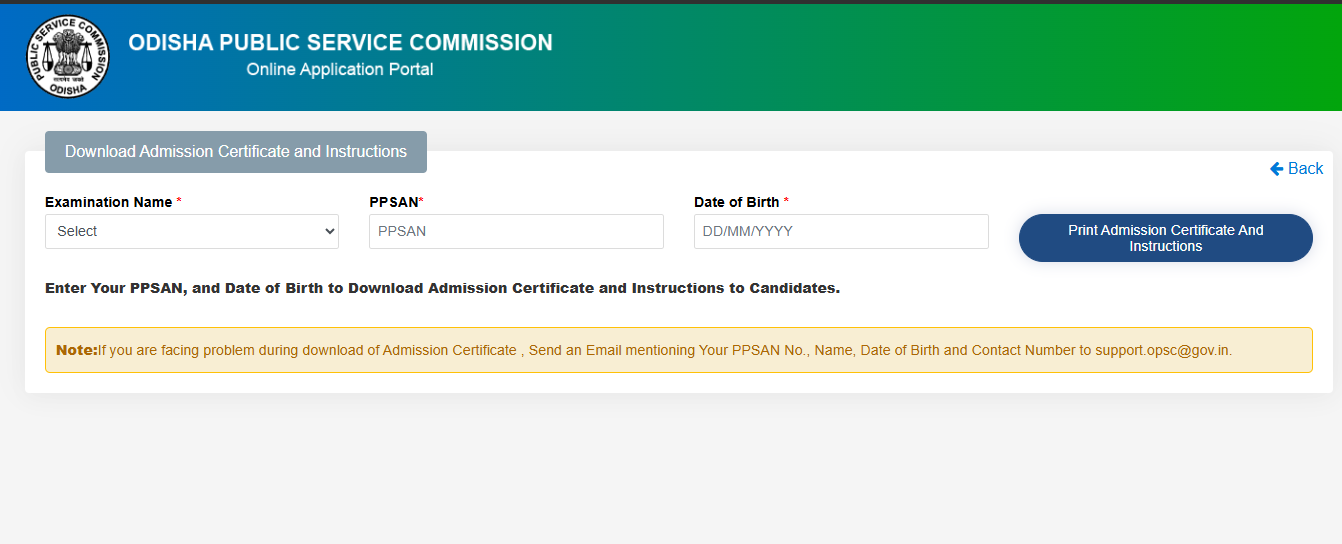Click the Date of Birth field label

(x=737, y=202)
